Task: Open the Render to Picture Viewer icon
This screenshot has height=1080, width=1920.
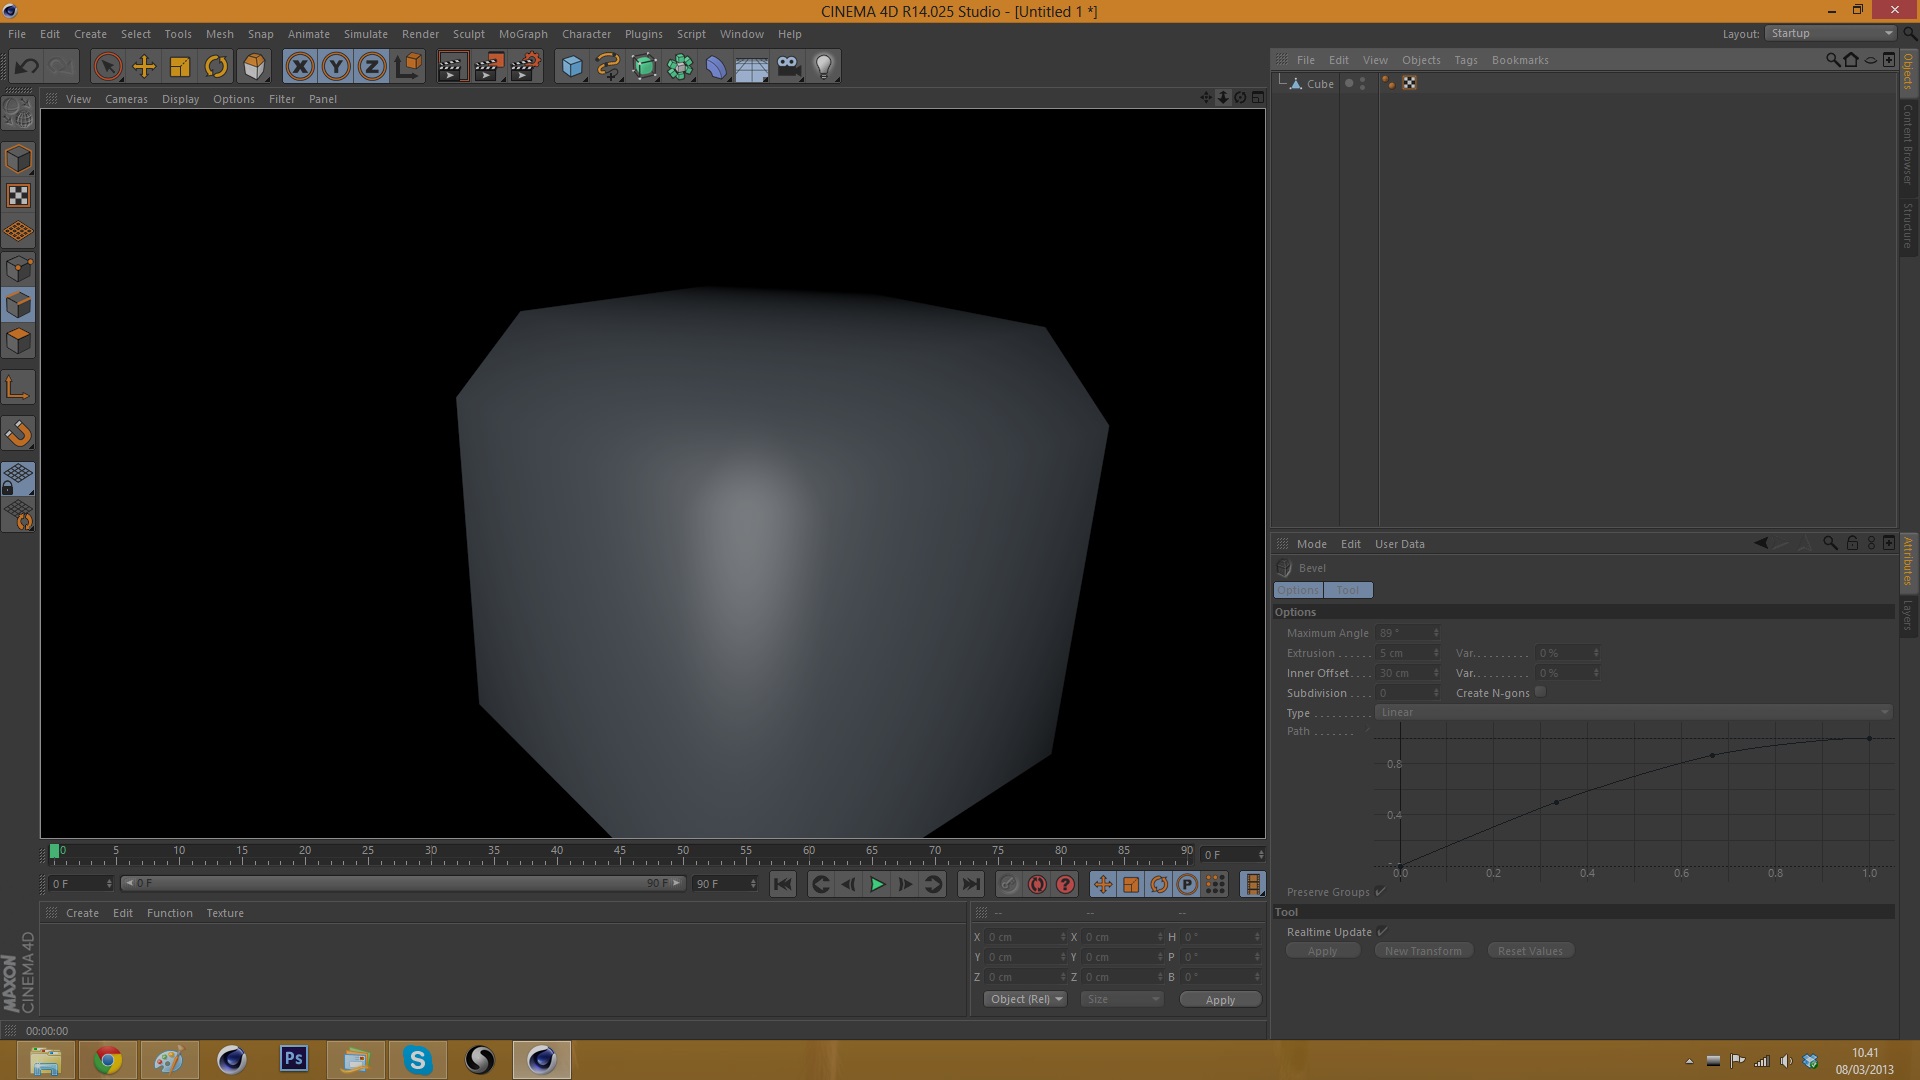Action: 488,67
